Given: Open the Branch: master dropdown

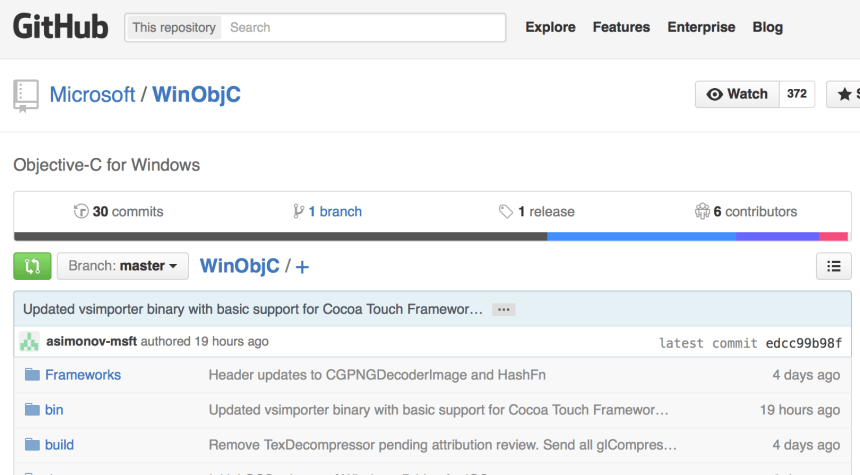Looking at the screenshot, I should (123, 266).
